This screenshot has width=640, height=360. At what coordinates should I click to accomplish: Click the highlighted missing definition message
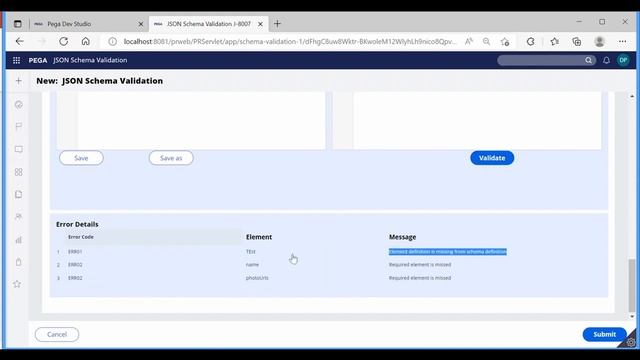pos(448,252)
